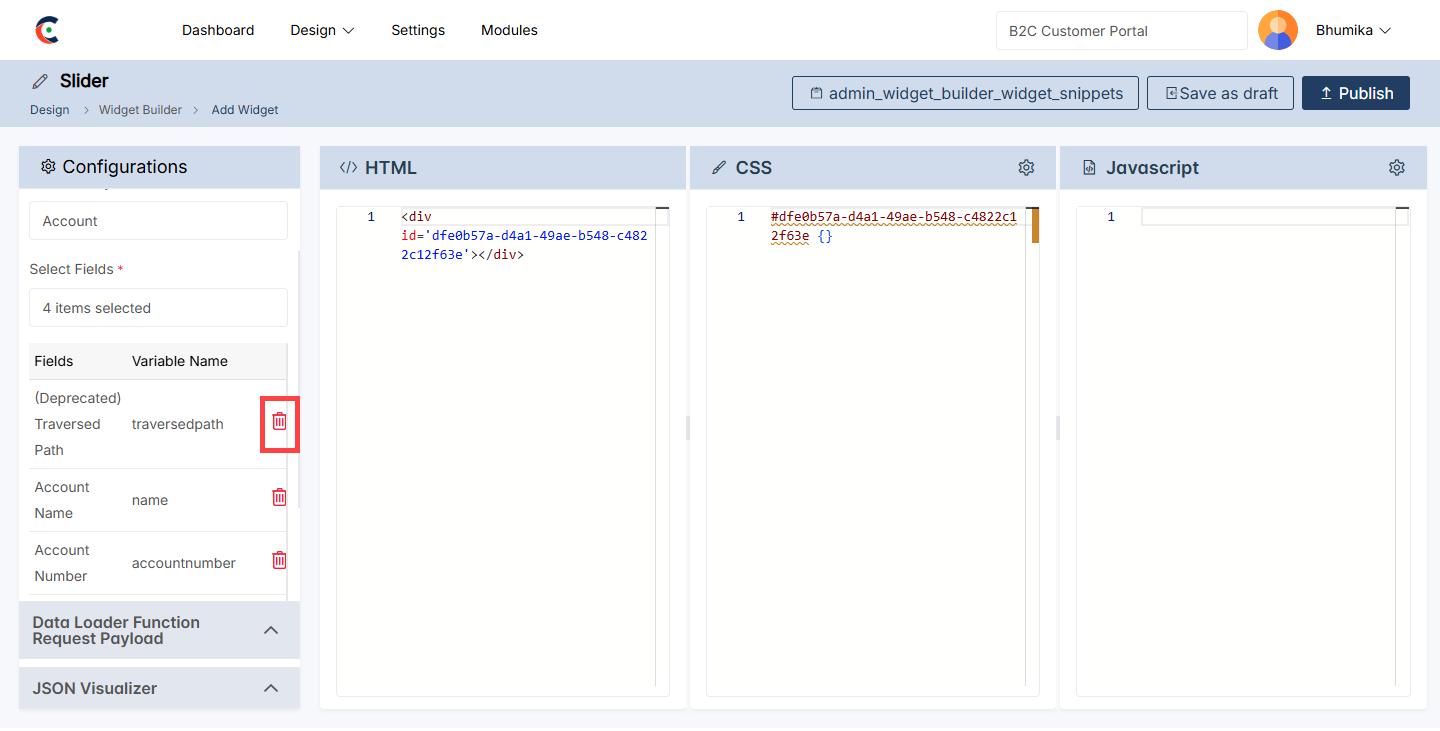Image resolution: width=1440 pixels, height=731 pixels.
Task: Delete the Account Name field row
Action: coord(280,498)
